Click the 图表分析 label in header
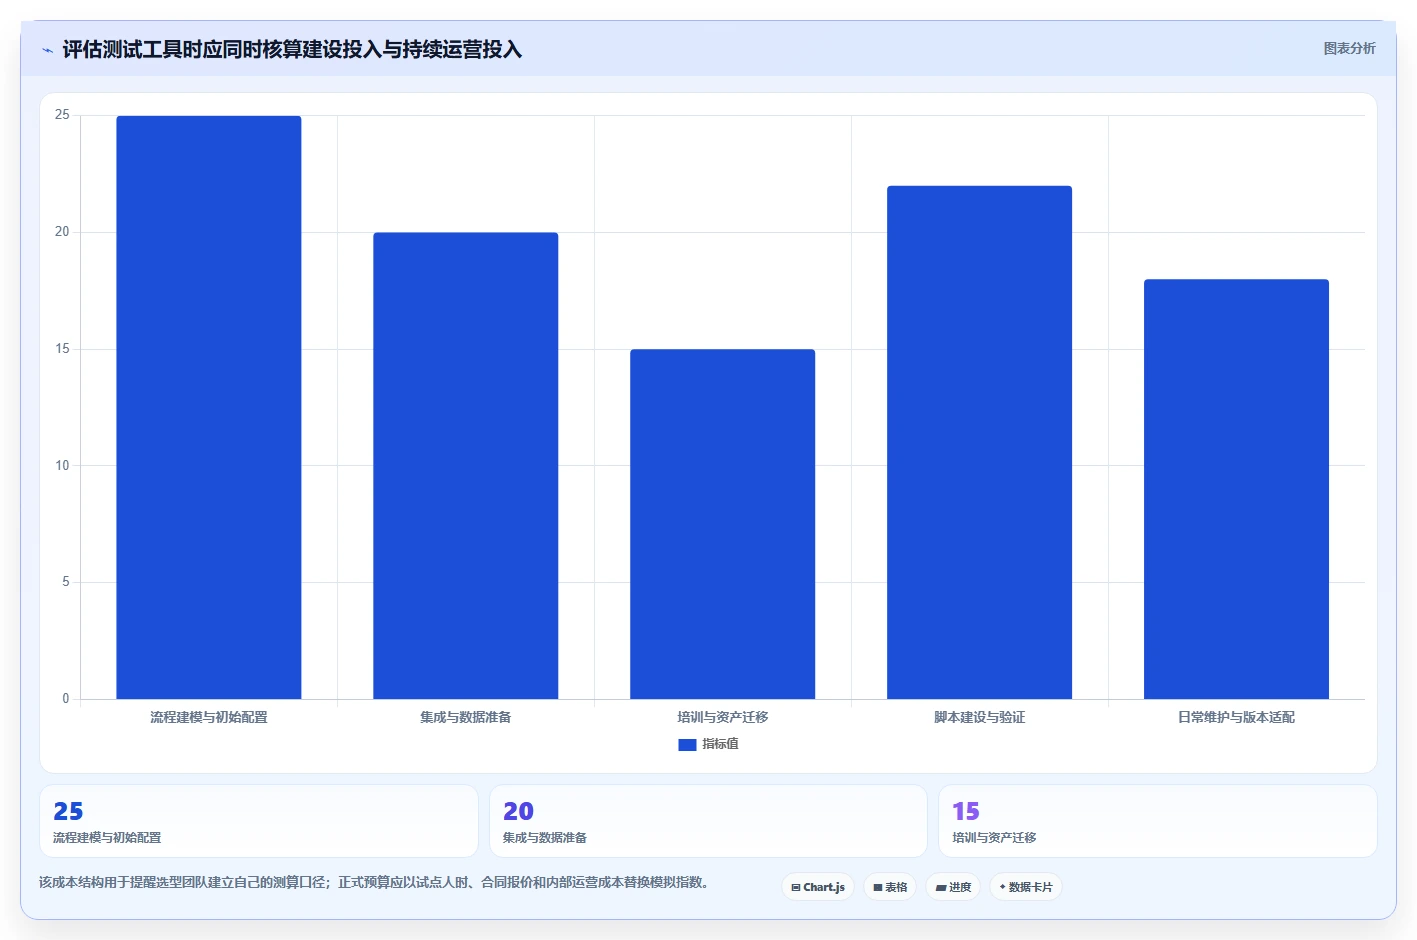The height and width of the screenshot is (940, 1417). (1349, 48)
